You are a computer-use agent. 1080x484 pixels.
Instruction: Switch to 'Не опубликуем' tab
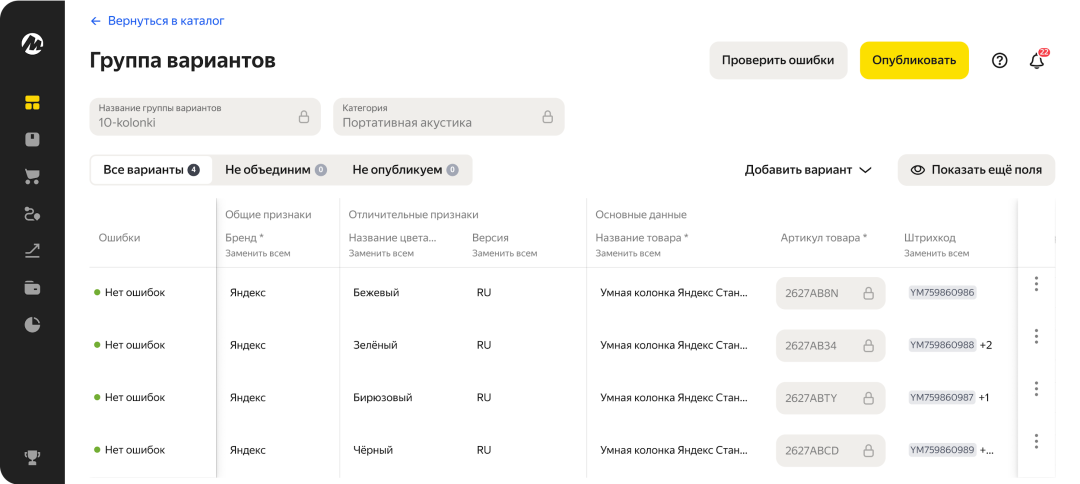pos(405,170)
